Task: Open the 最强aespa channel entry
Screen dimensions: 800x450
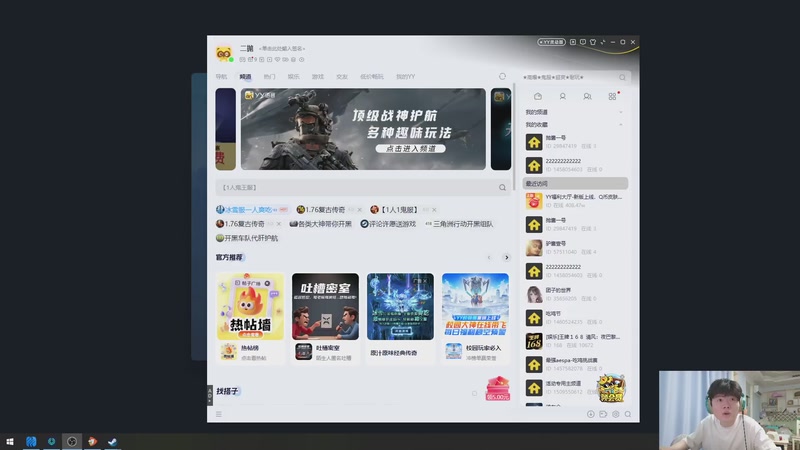Action: tap(575, 364)
